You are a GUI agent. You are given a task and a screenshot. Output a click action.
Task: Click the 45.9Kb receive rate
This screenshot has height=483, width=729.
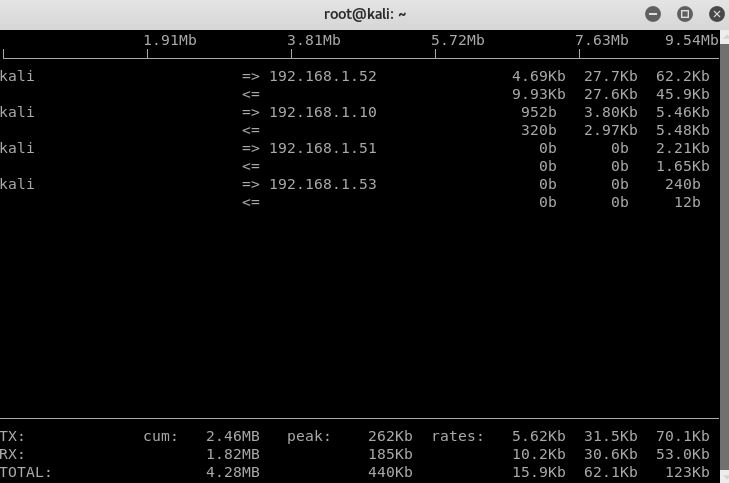(683, 94)
